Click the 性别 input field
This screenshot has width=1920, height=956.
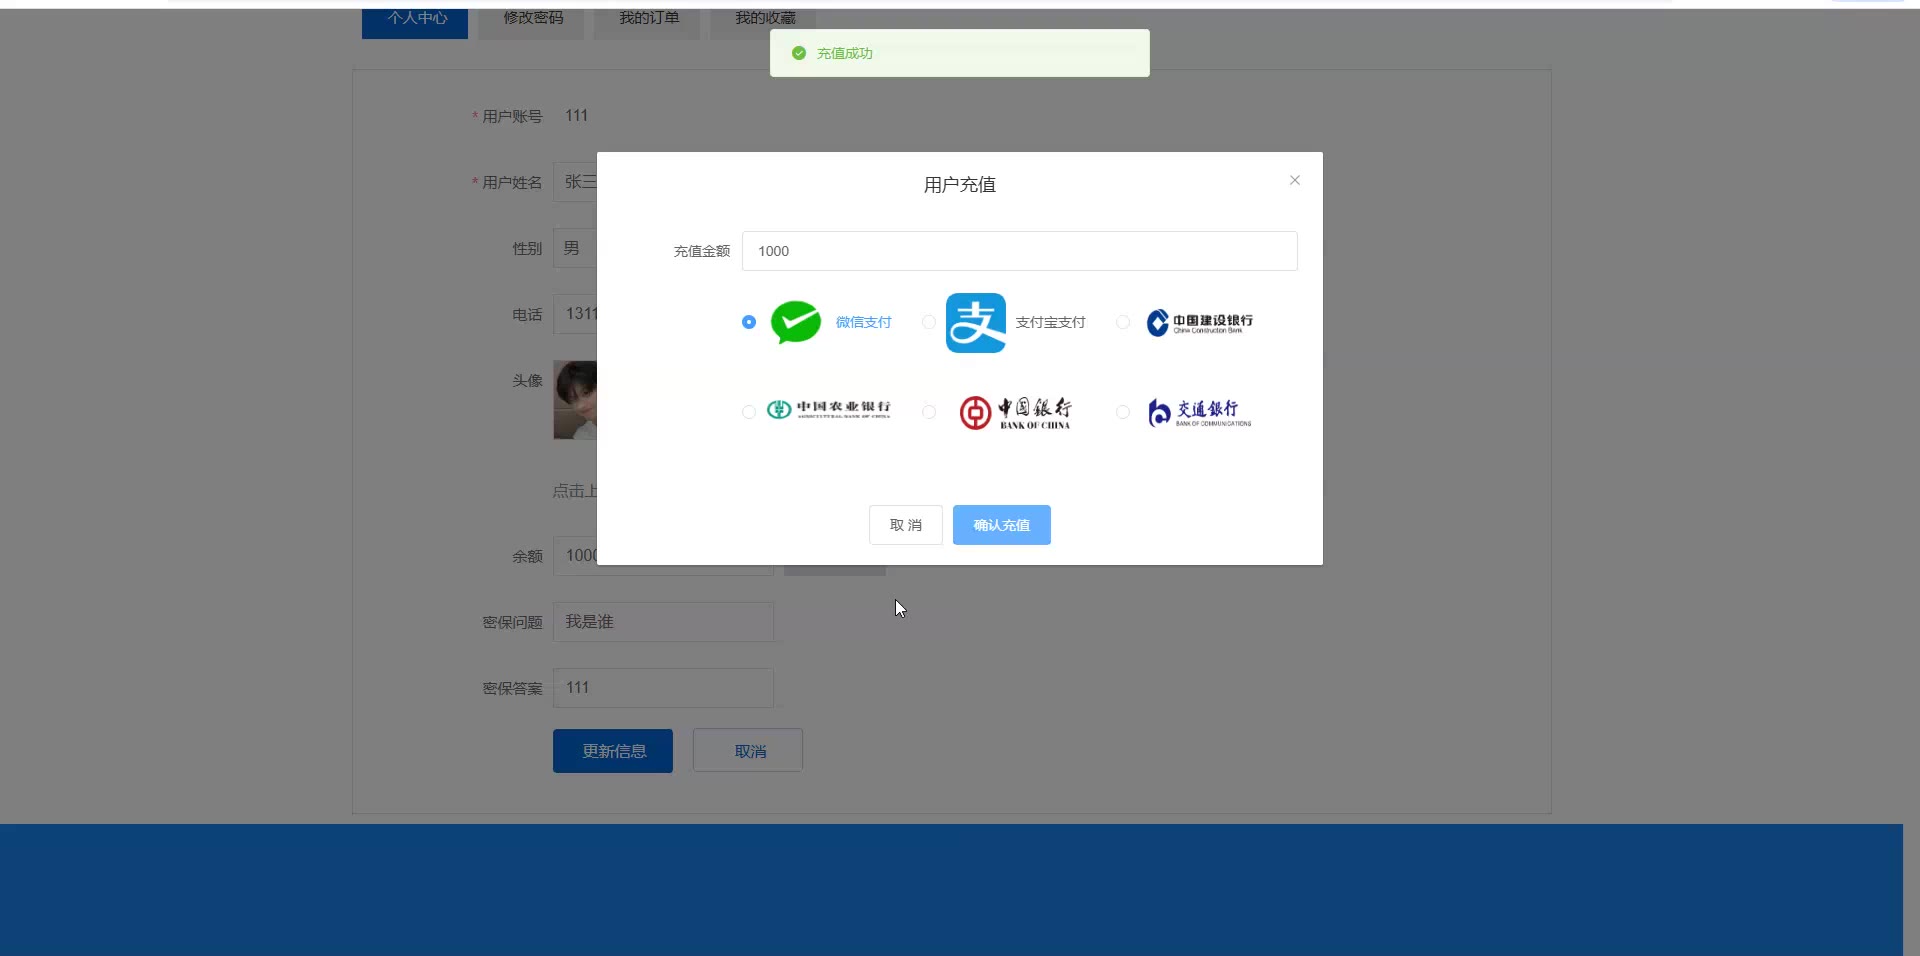(576, 248)
